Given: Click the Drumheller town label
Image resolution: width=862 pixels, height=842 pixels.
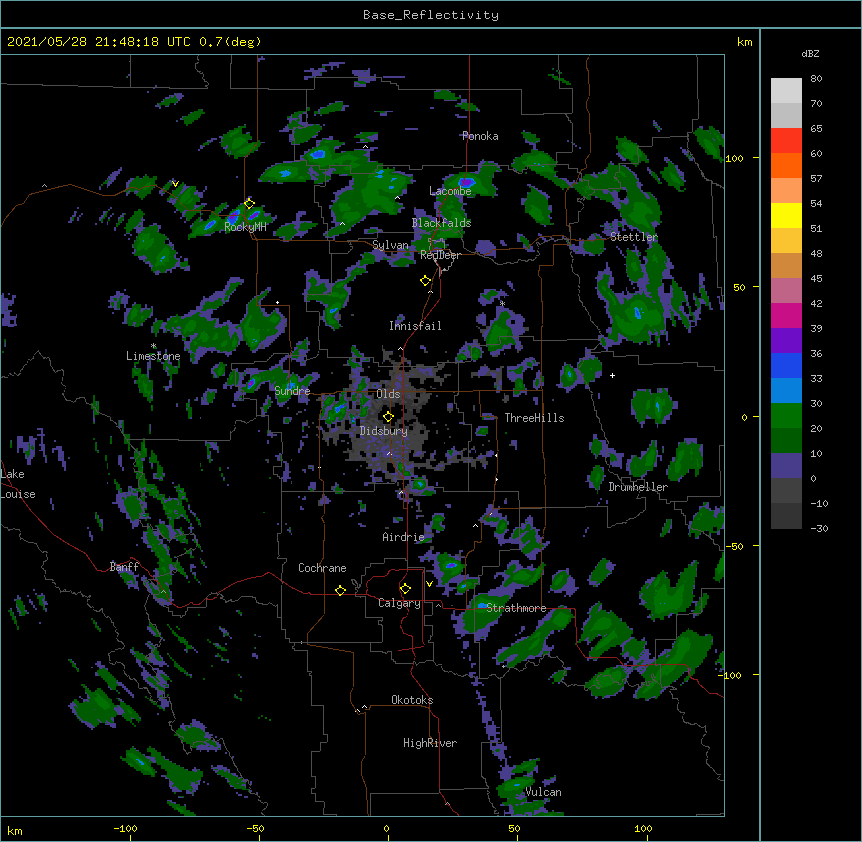Looking at the screenshot, I should click(x=638, y=487).
